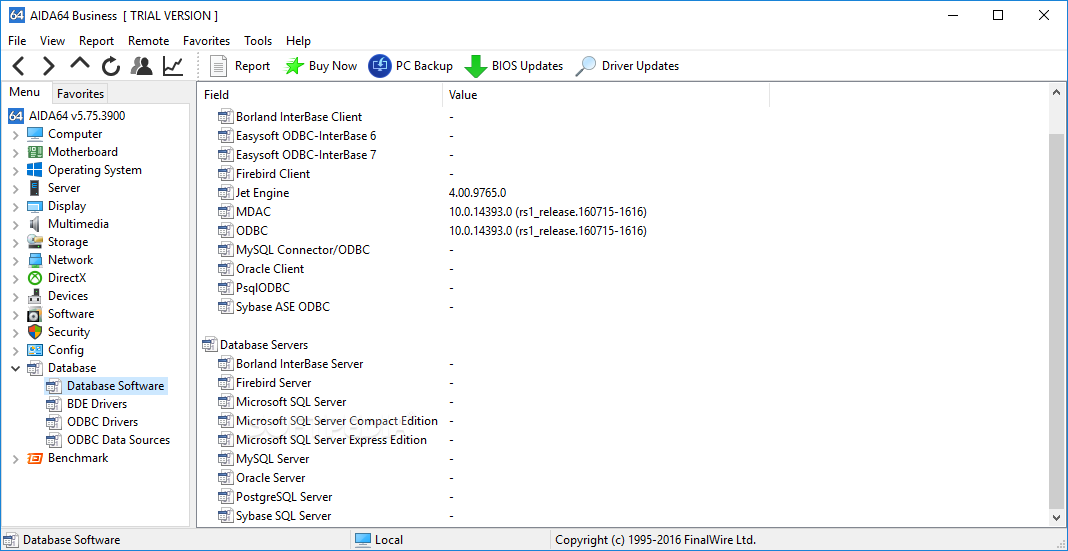Click the AIDA64 v5.75.3900 root icon
Viewport: 1068px width, 551px height.
click(x=16, y=116)
